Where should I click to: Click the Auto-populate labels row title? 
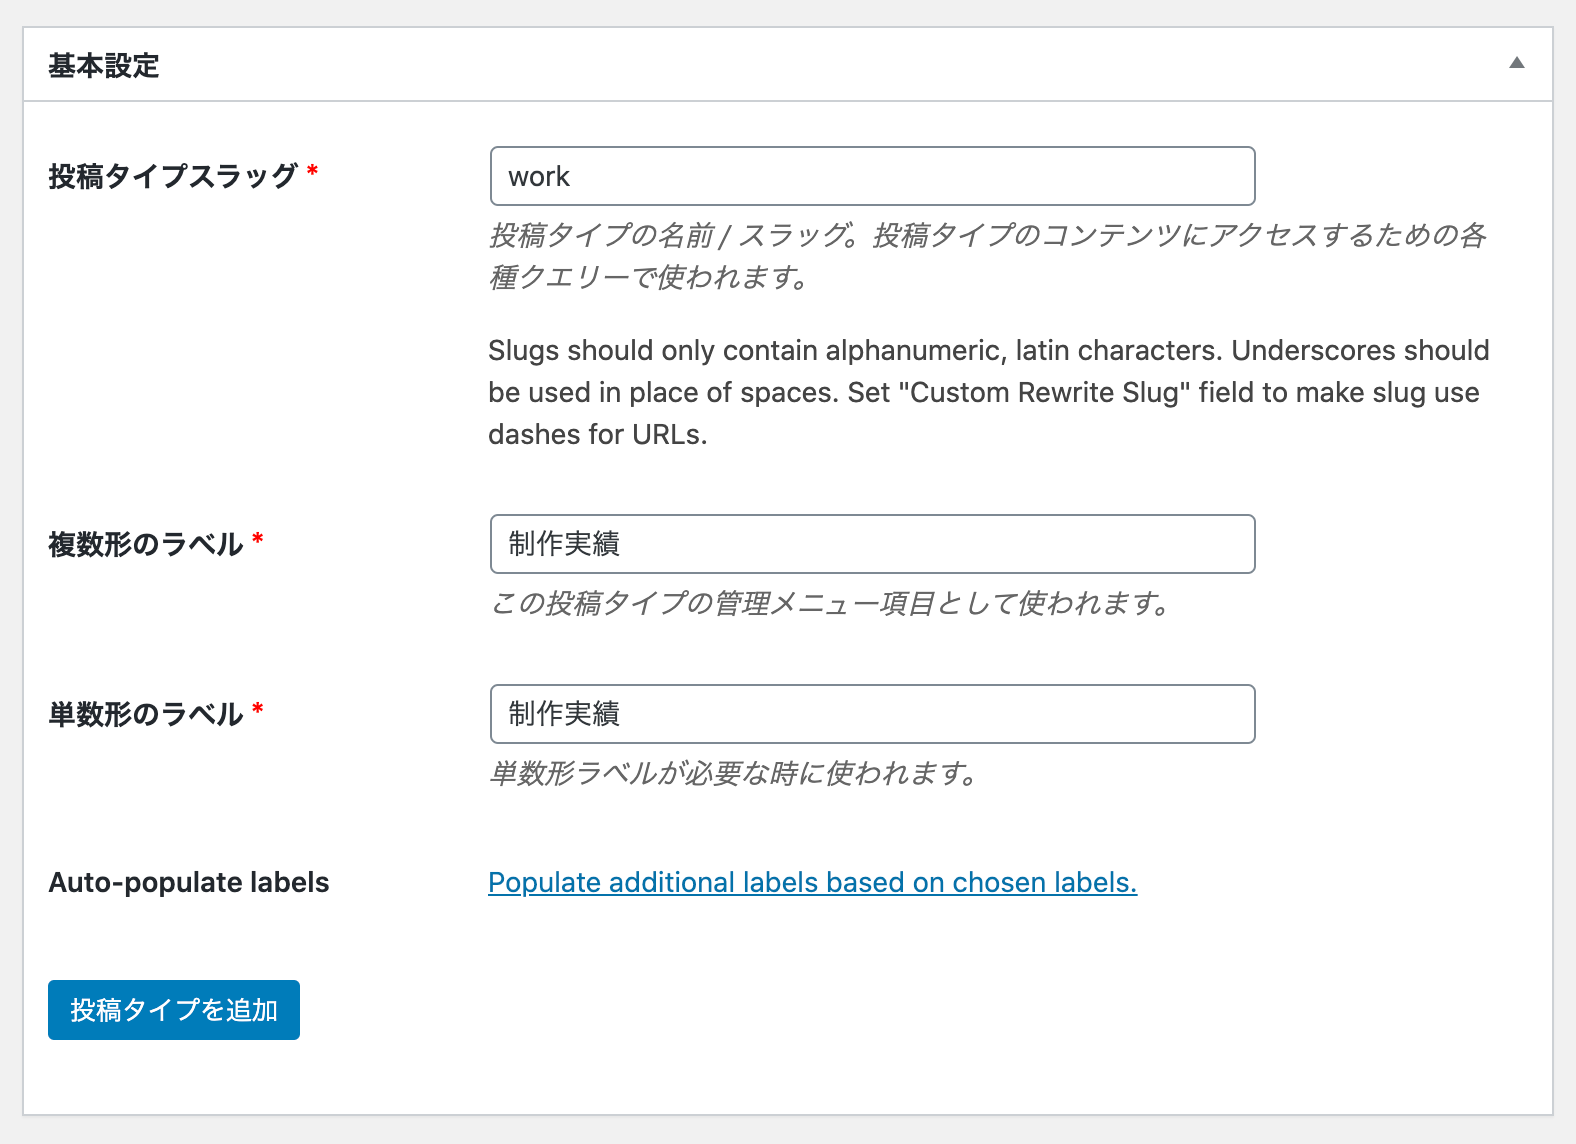coord(189,882)
